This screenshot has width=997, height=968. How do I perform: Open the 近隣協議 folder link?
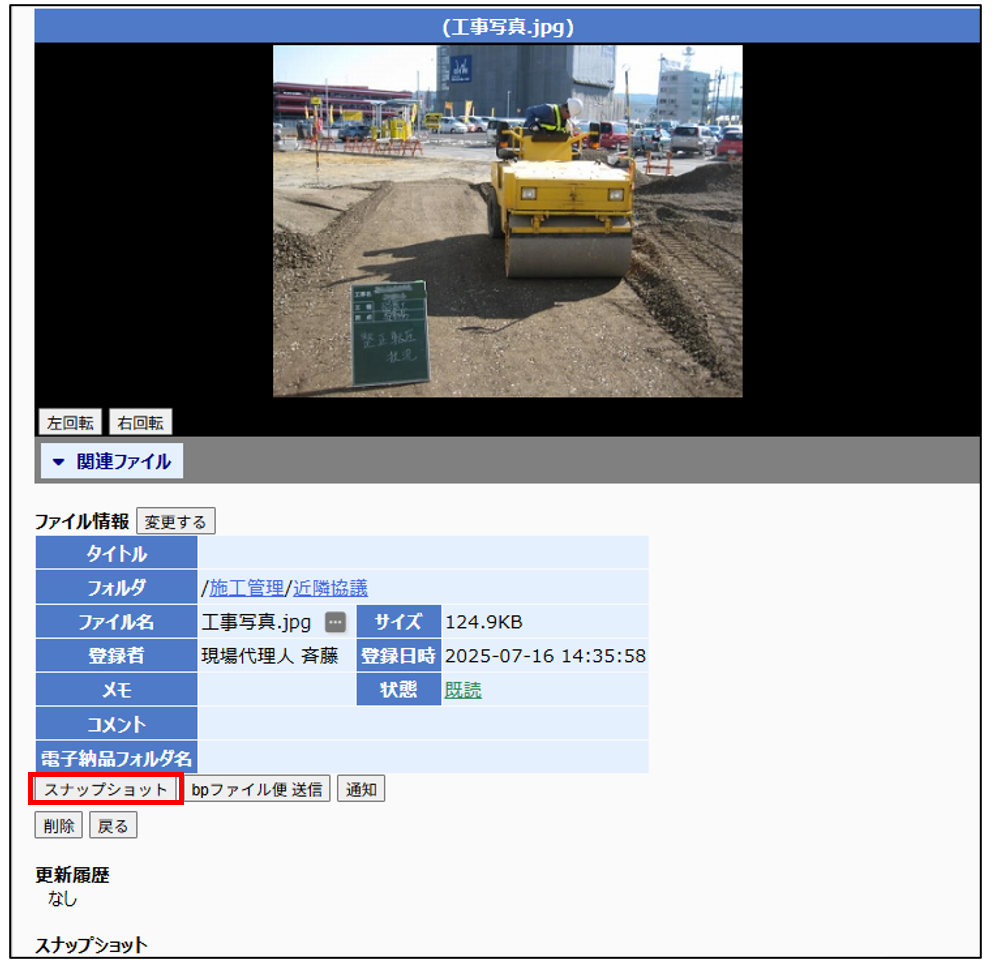point(330,588)
